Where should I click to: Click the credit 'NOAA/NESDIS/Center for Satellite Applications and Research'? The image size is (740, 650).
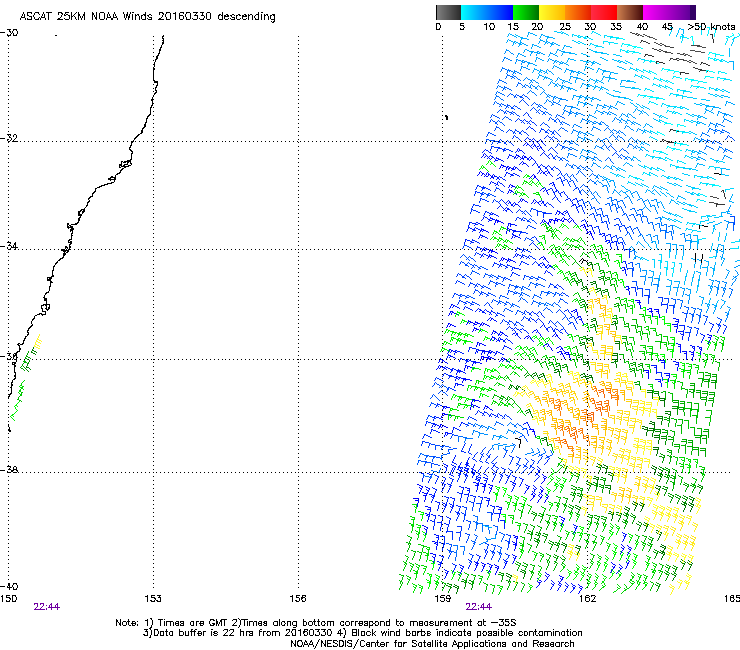click(x=432, y=644)
